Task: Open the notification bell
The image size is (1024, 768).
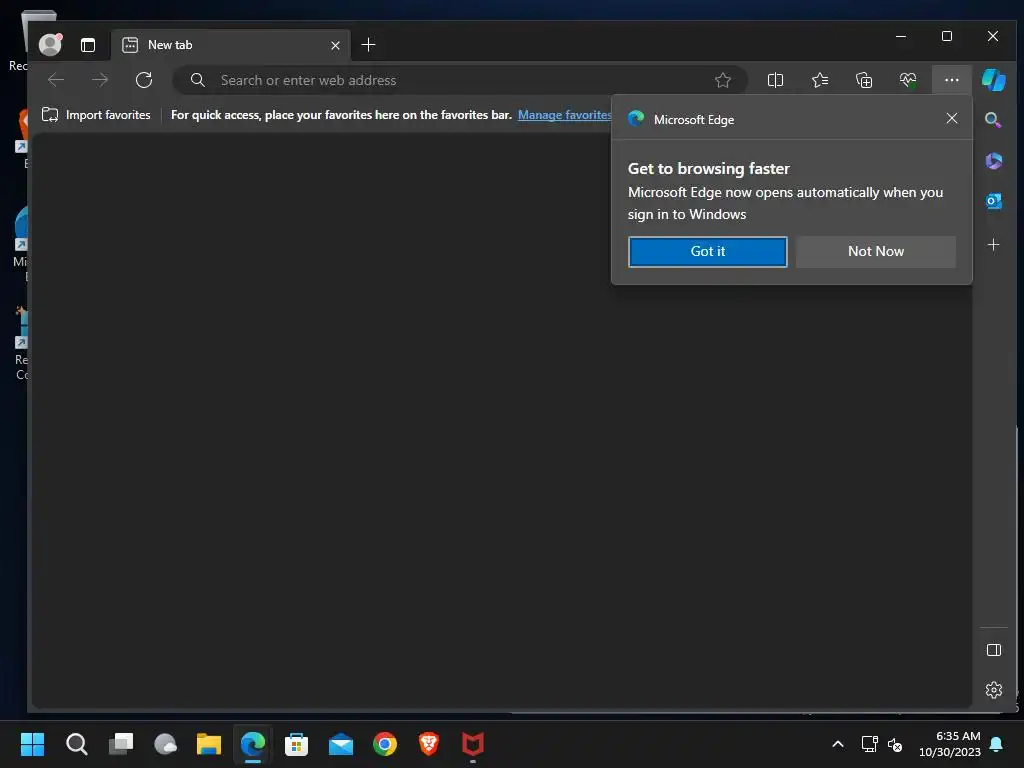Action: click(x=997, y=744)
